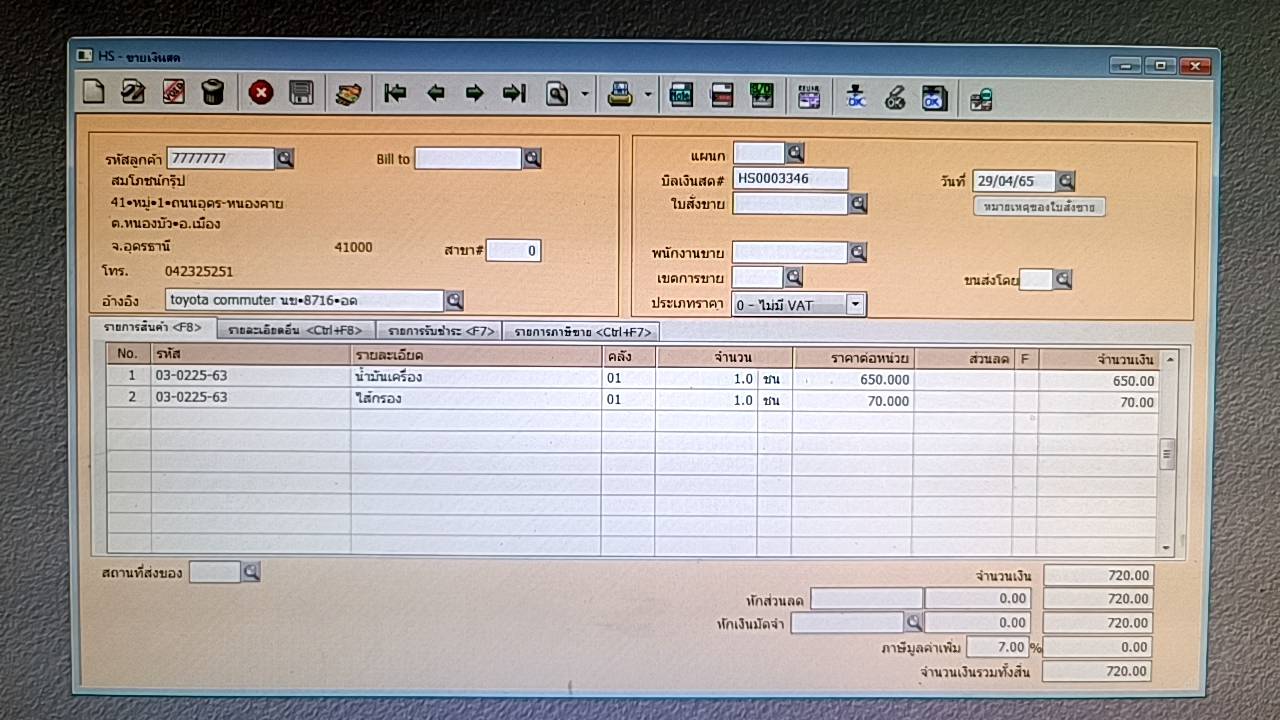
Task: Open the สถานที่ส่งของ lookup button
Action: click(x=251, y=572)
